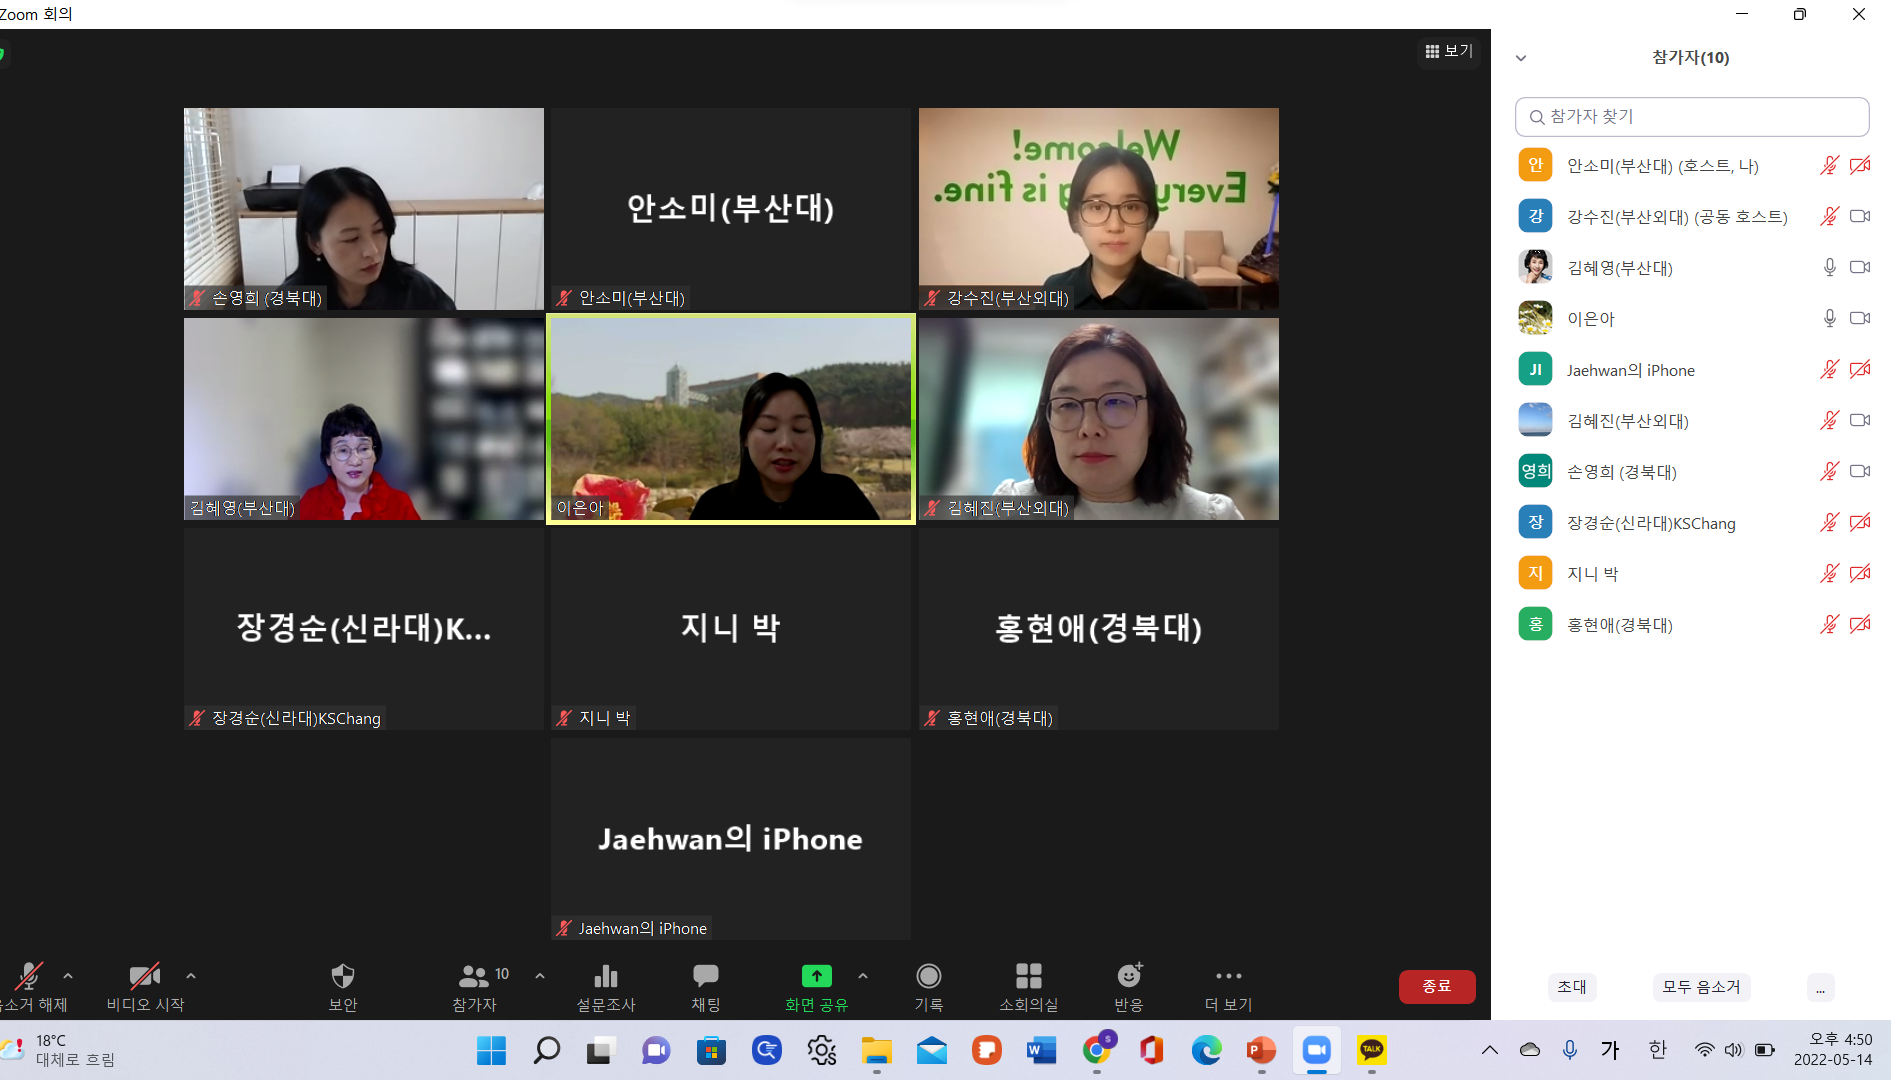1891x1080 pixels.
Task: Open the Participants (참가자) people icon
Action: pyautogui.click(x=474, y=977)
